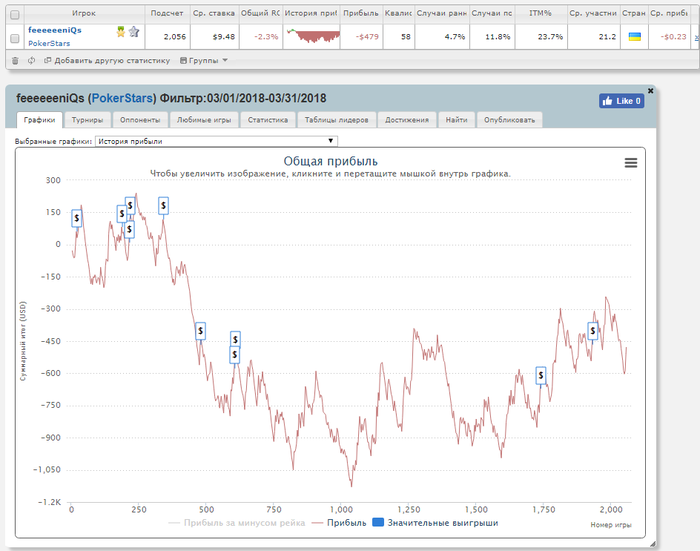Image resolution: width=700 pixels, height=551 pixels.
Task: Open the Выбранные графики dropdown
Action: (x=216, y=141)
